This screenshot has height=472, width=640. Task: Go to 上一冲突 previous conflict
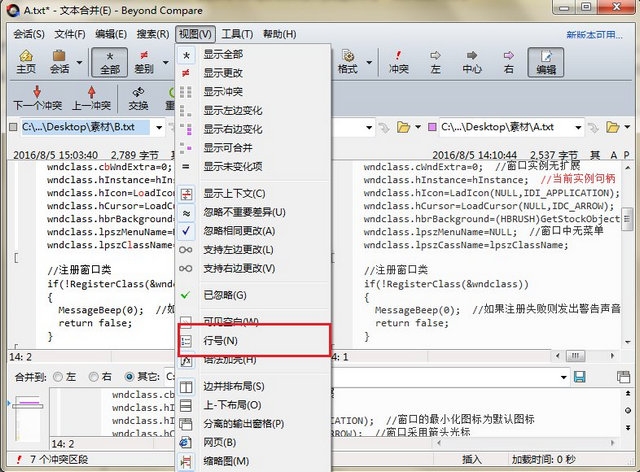coord(91,98)
